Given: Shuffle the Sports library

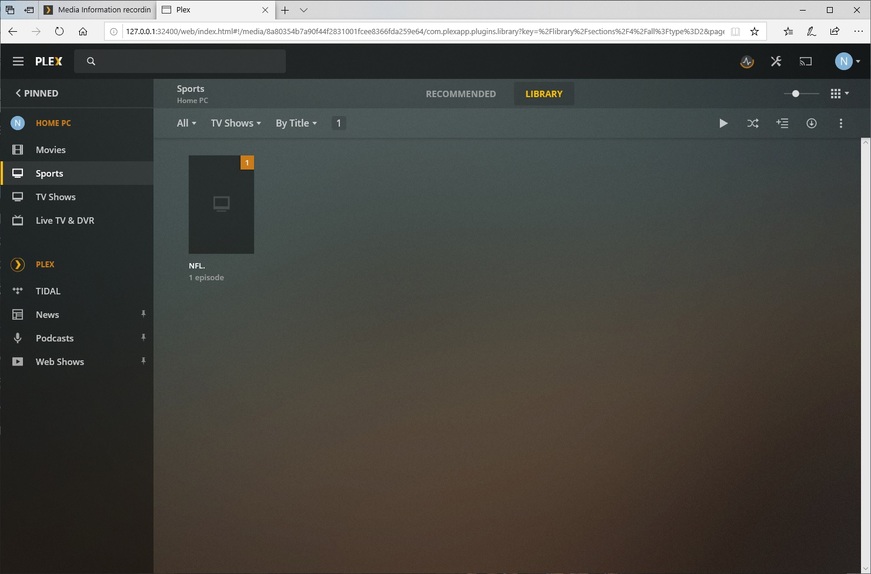Looking at the screenshot, I should [753, 123].
